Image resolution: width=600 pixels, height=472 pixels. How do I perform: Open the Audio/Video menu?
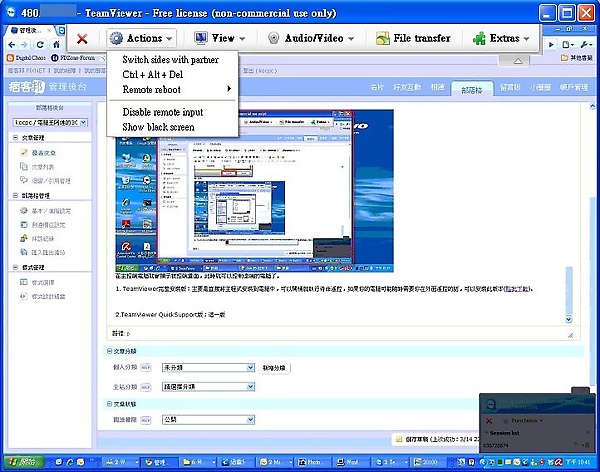pyautogui.click(x=311, y=38)
